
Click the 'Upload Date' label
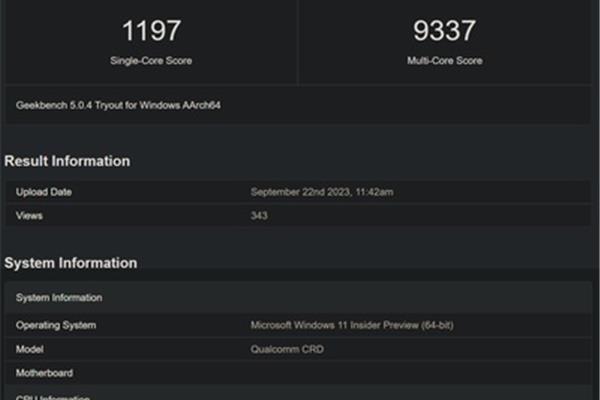(x=44, y=192)
